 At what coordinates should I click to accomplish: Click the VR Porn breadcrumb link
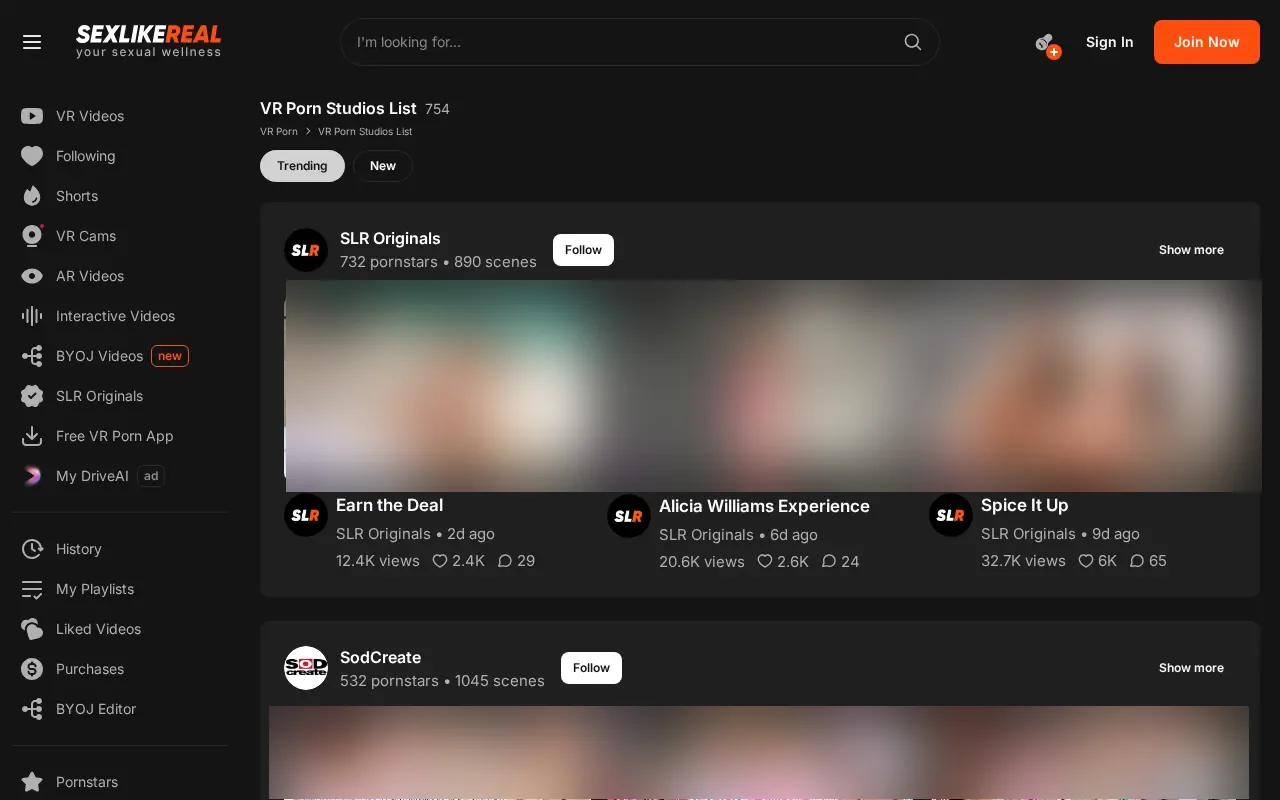(279, 131)
